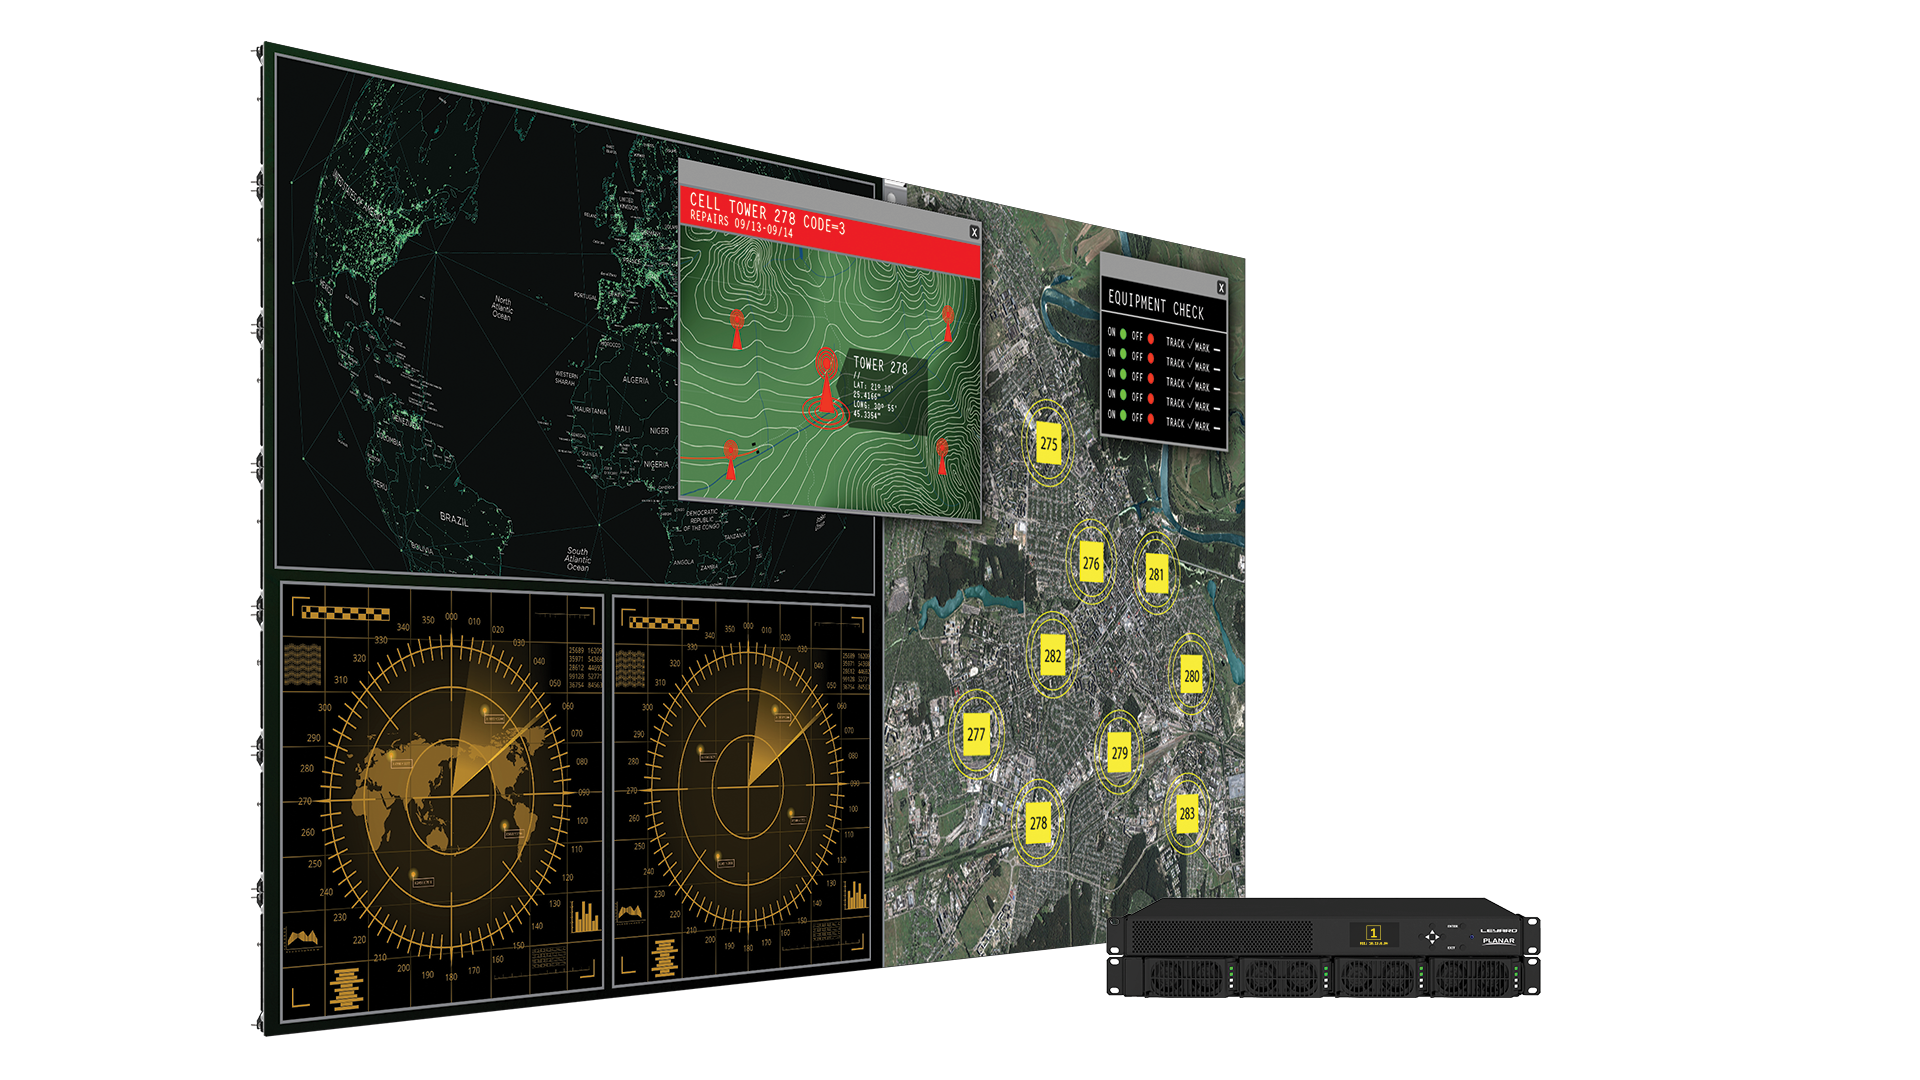
Task: Click the BRAZIL label on world map
Action: 454,520
